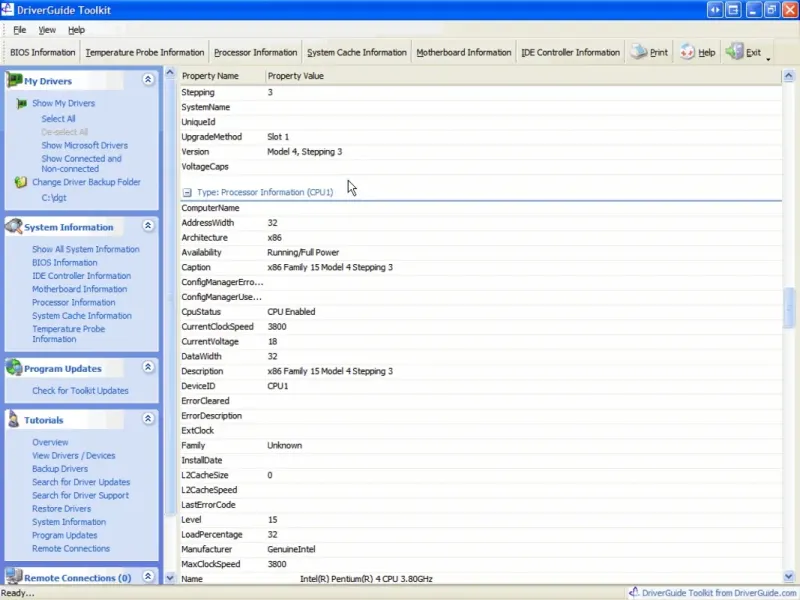This screenshot has height=600, width=800.
Task: Click Show Connected and Non-connected link
Action: [82, 164]
